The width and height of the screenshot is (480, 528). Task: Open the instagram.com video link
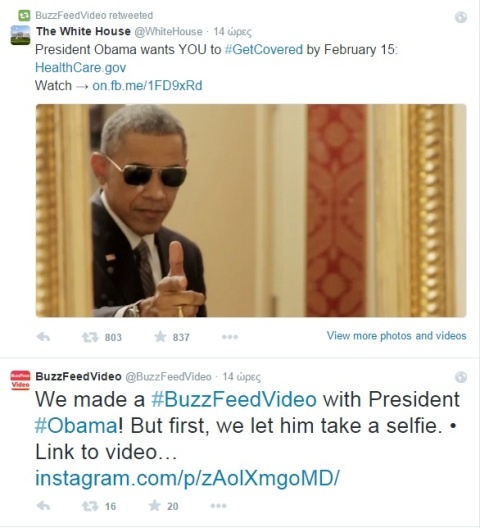(187, 478)
